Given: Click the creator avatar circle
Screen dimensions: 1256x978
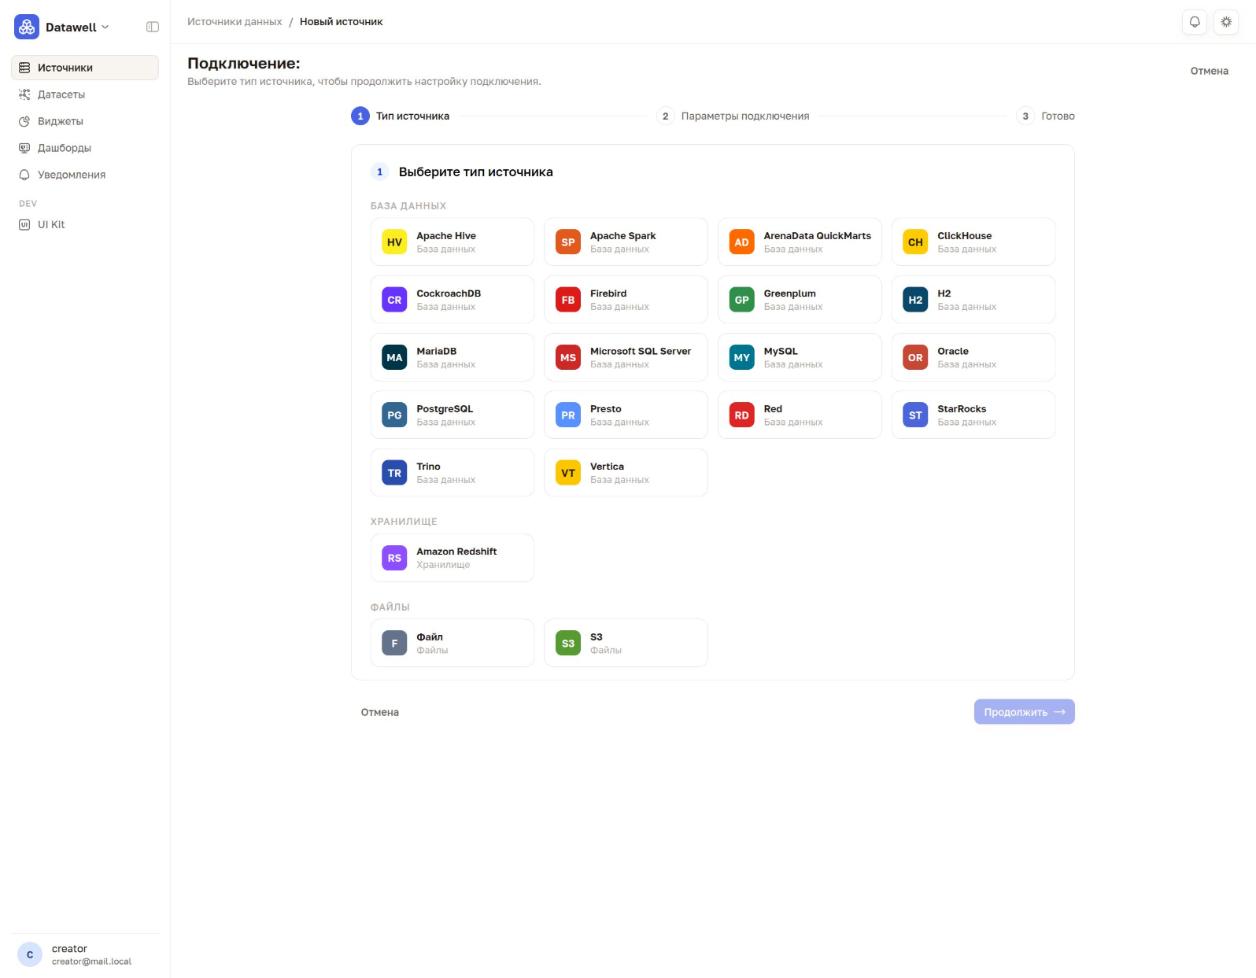Looking at the screenshot, I should 29,955.
